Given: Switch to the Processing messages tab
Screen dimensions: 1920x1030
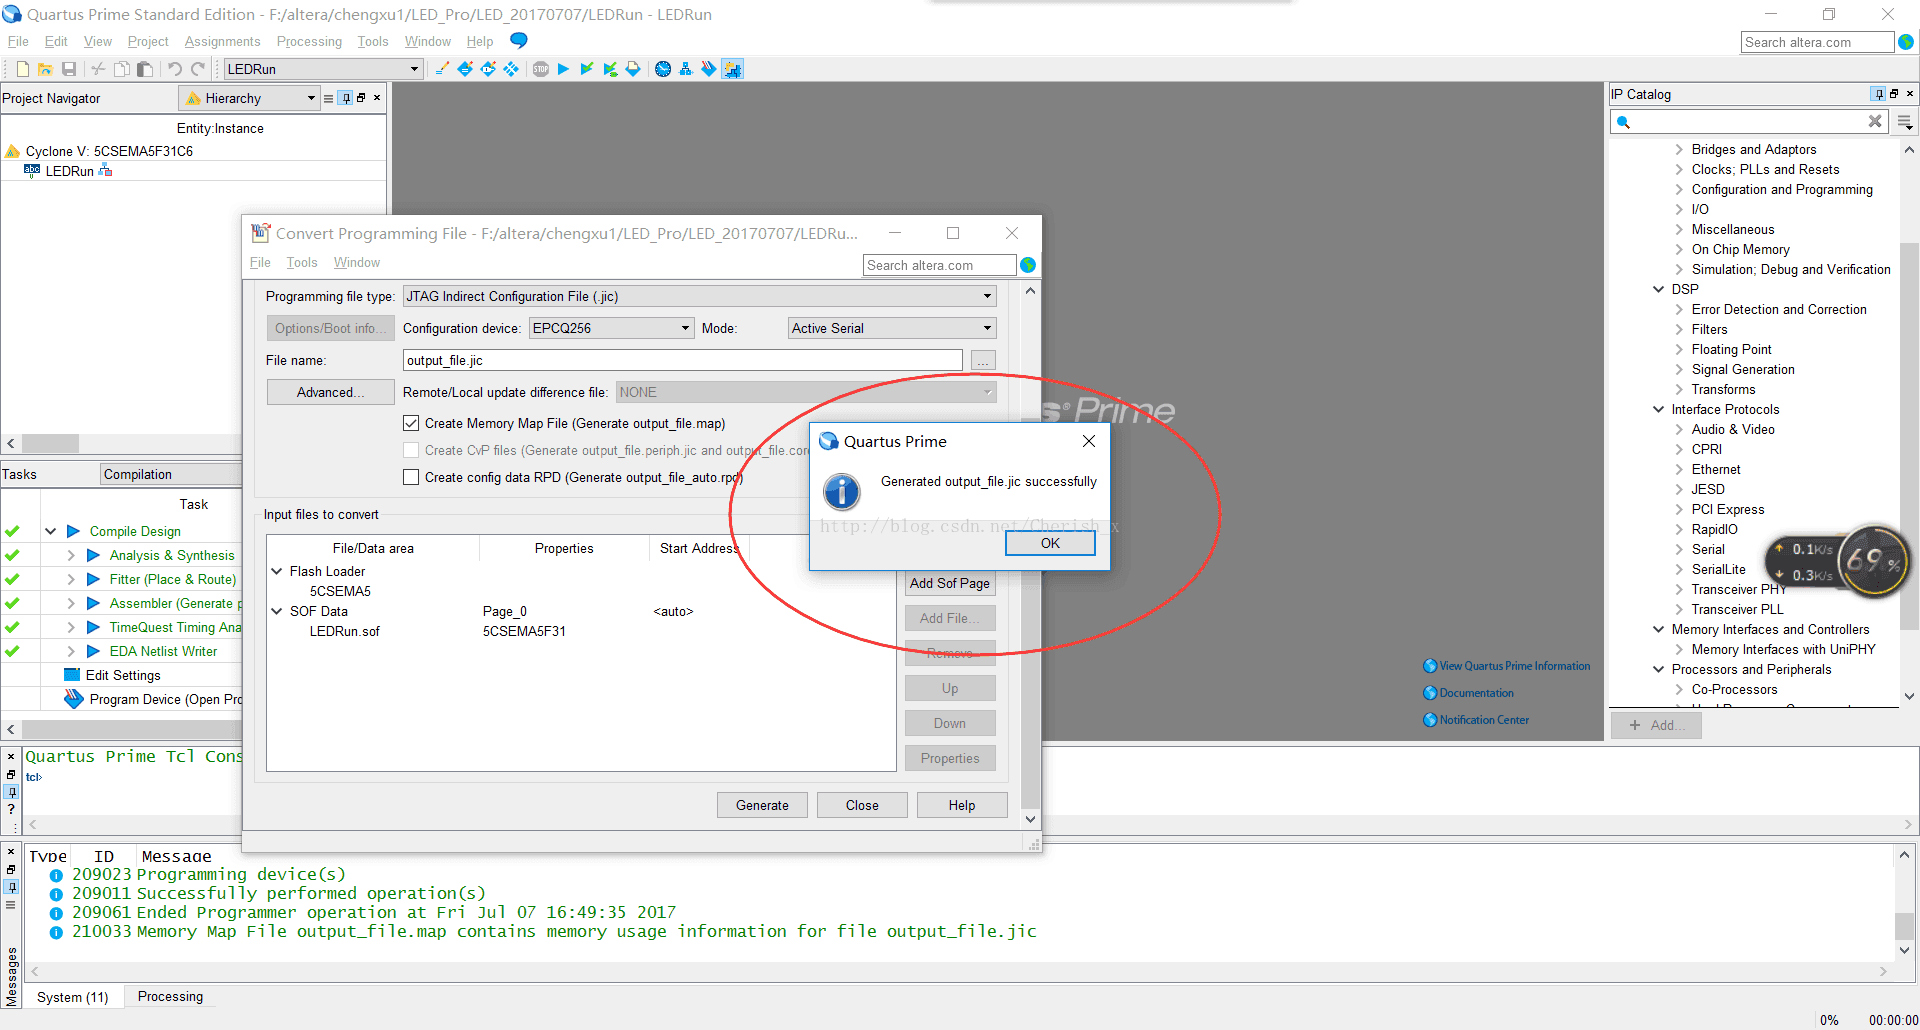Looking at the screenshot, I should 170,996.
